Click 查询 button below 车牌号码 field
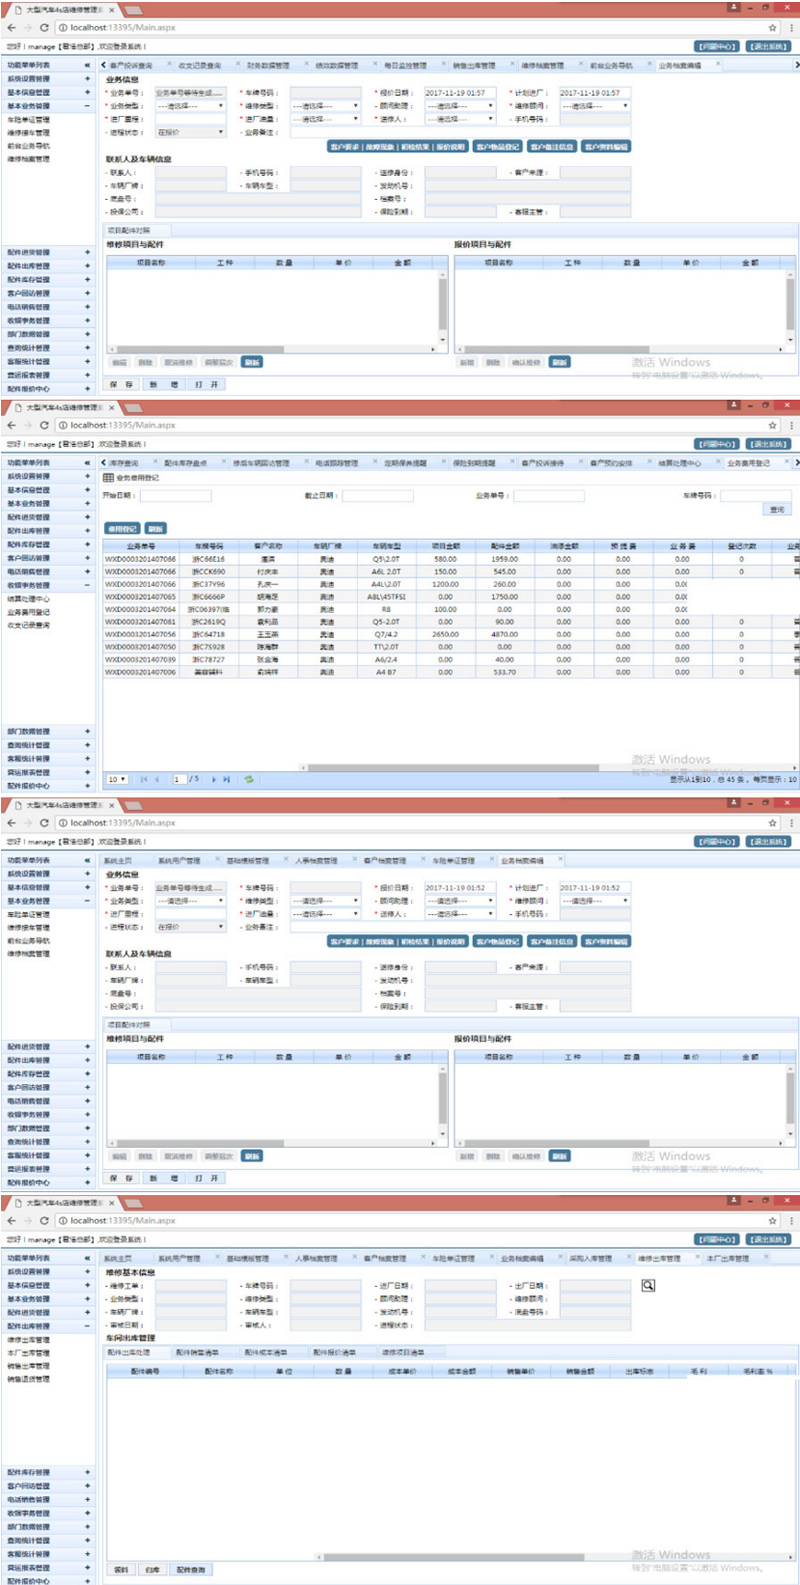The image size is (800, 1585). coord(776,510)
